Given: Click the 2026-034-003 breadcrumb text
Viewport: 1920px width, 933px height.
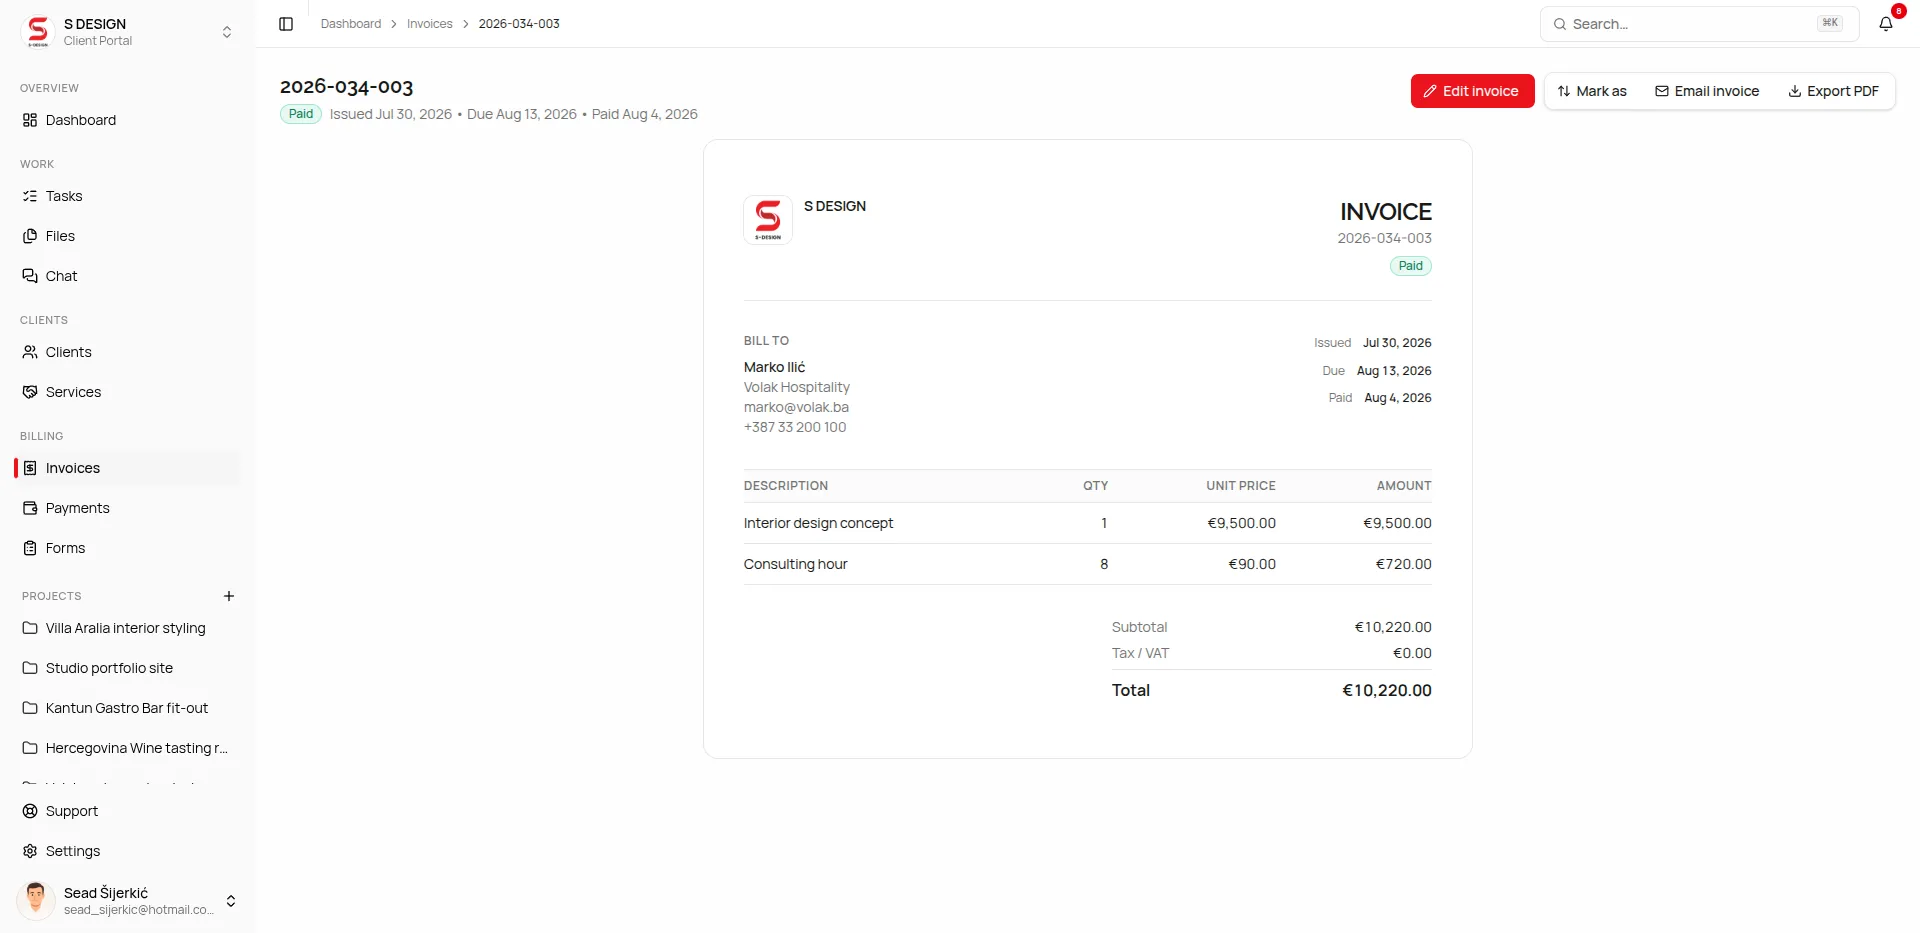Looking at the screenshot, I should click(x=519, y=24).
